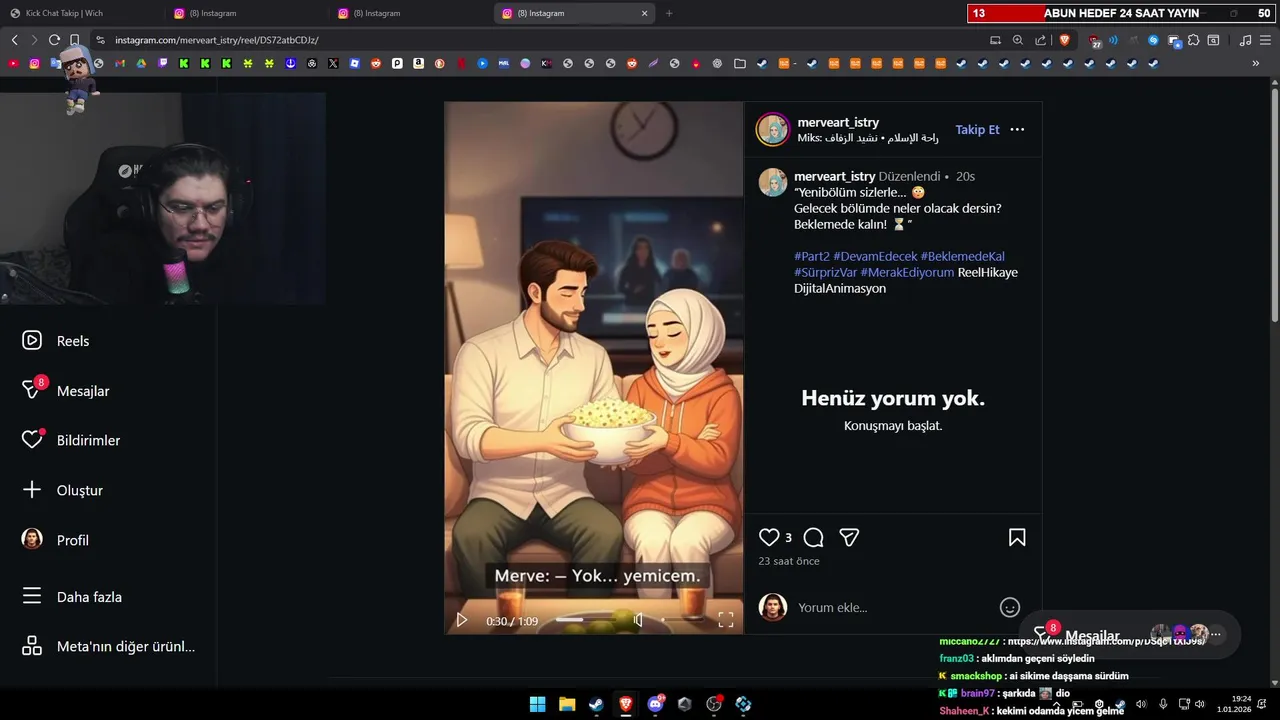Open Brave Shields lion icon
Screen dimensions: 1280x720
1064,40
